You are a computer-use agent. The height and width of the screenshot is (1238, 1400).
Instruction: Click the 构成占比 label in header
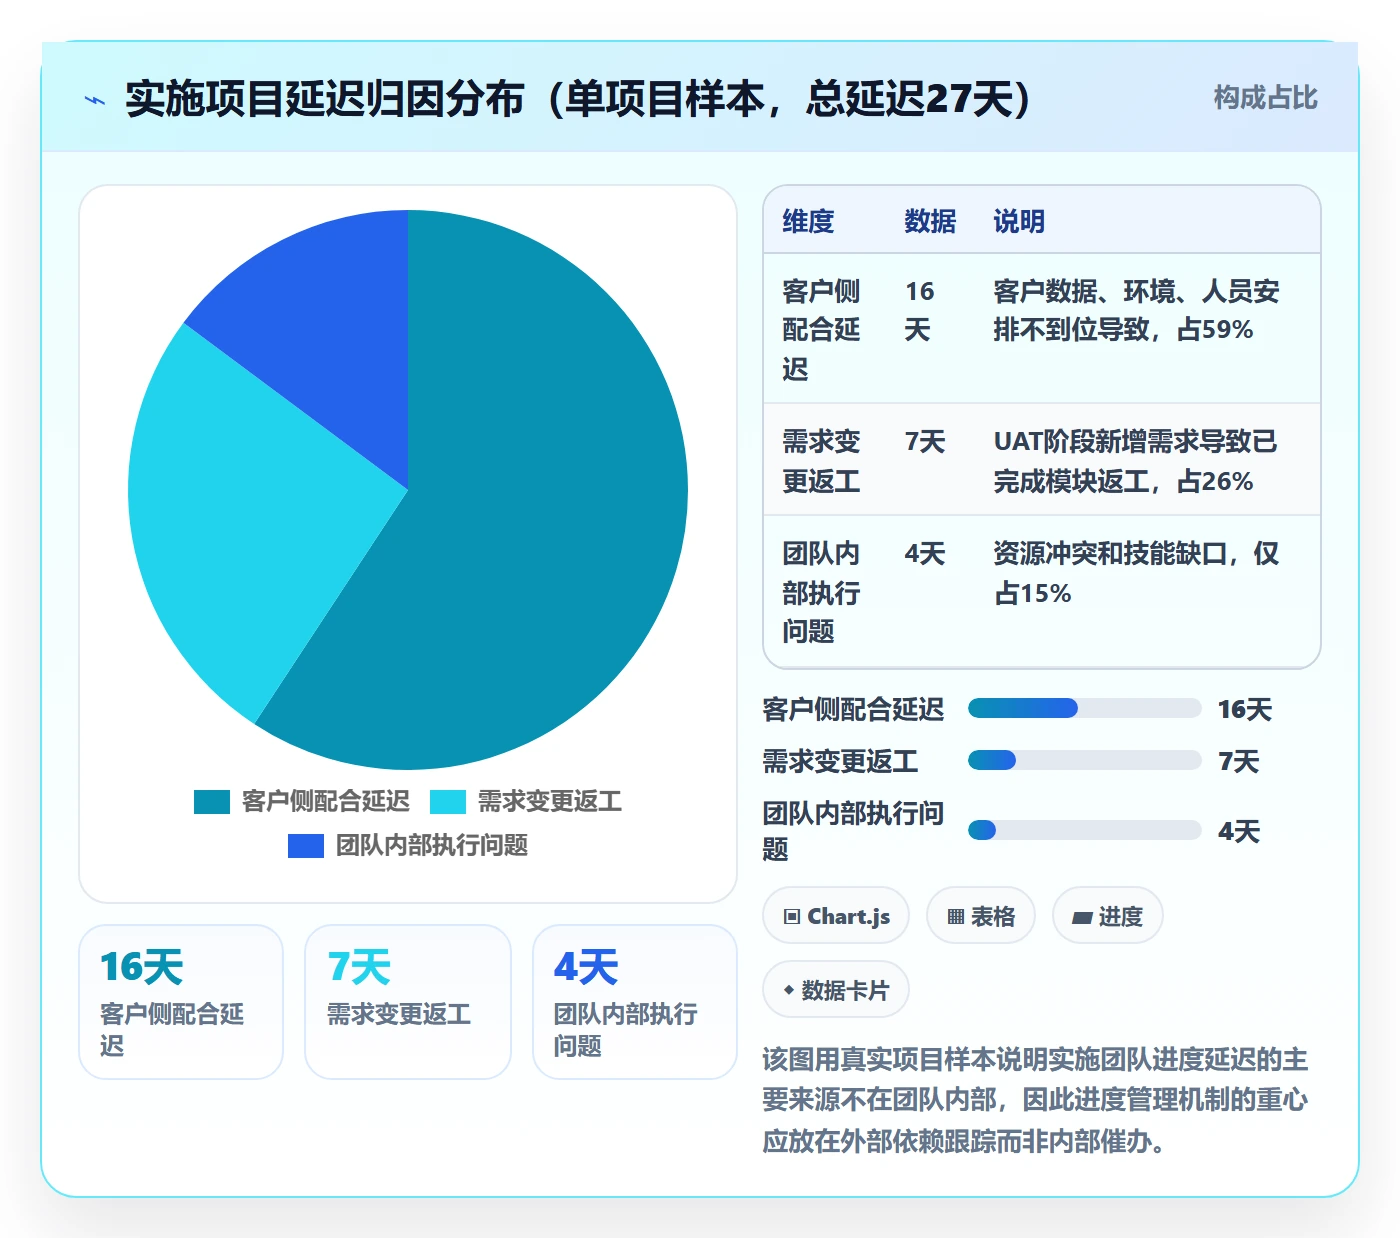tap(1265, 98)
